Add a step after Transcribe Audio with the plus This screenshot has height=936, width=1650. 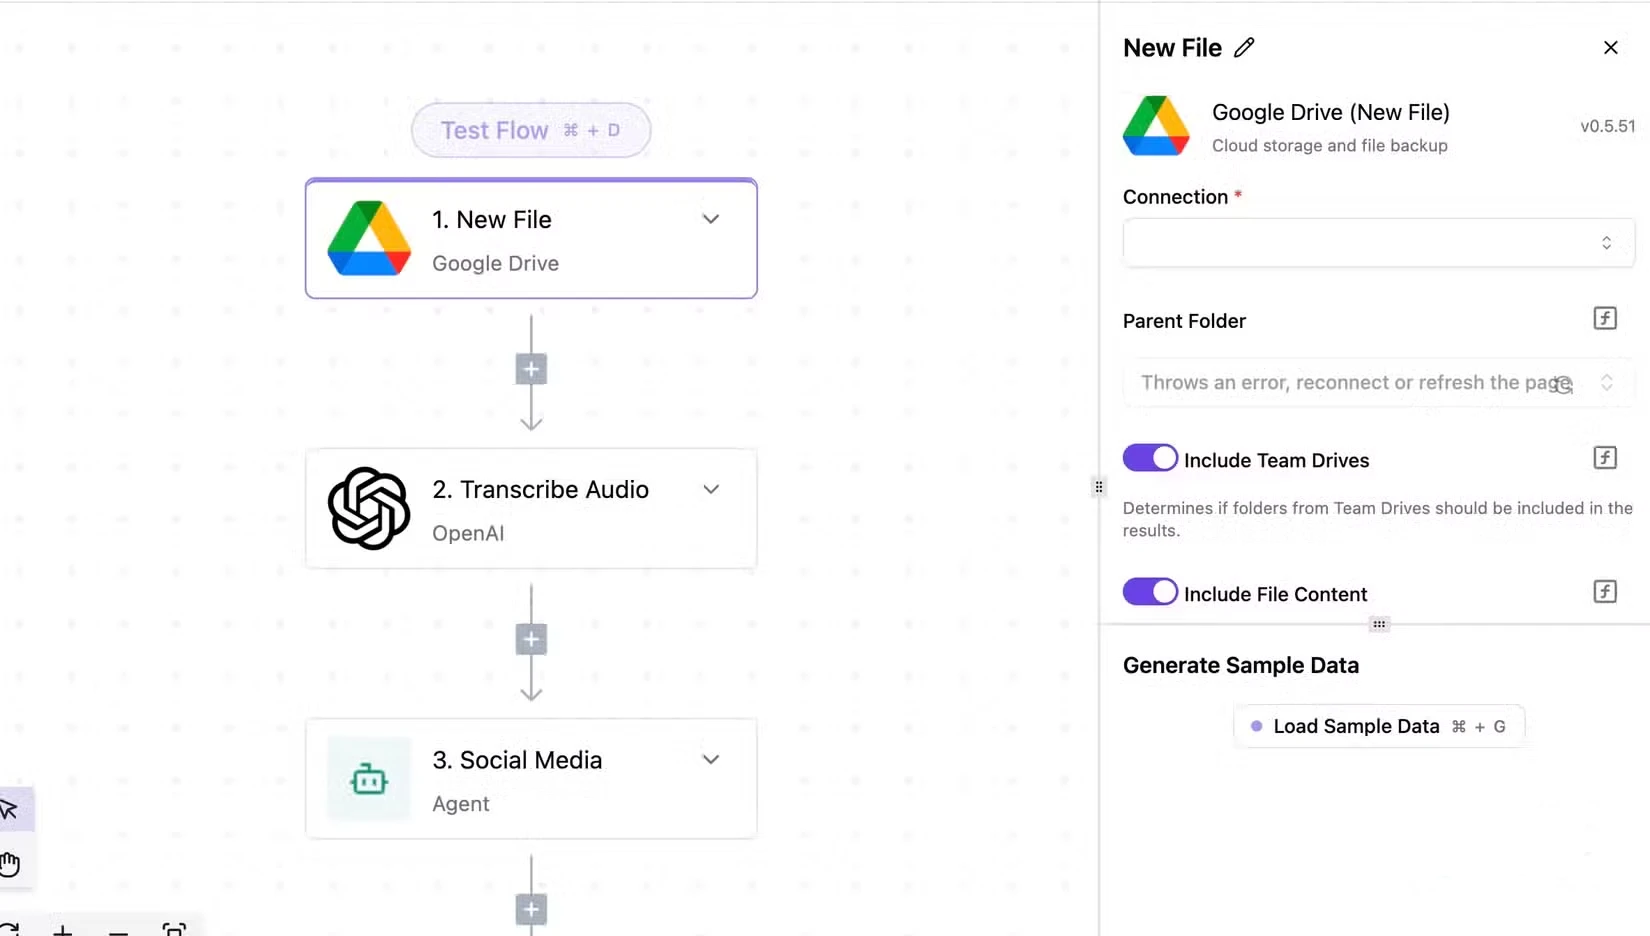coord(531,639)
